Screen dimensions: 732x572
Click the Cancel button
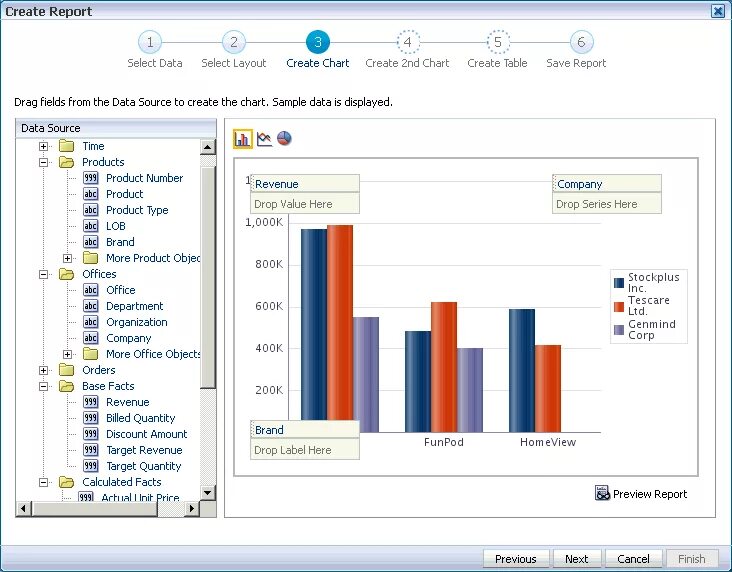(633, 558)
